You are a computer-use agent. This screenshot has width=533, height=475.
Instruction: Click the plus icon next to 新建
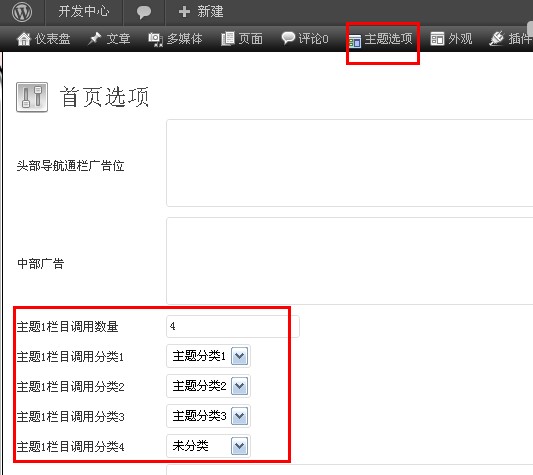pyautogui.click(x=184, y=12)
